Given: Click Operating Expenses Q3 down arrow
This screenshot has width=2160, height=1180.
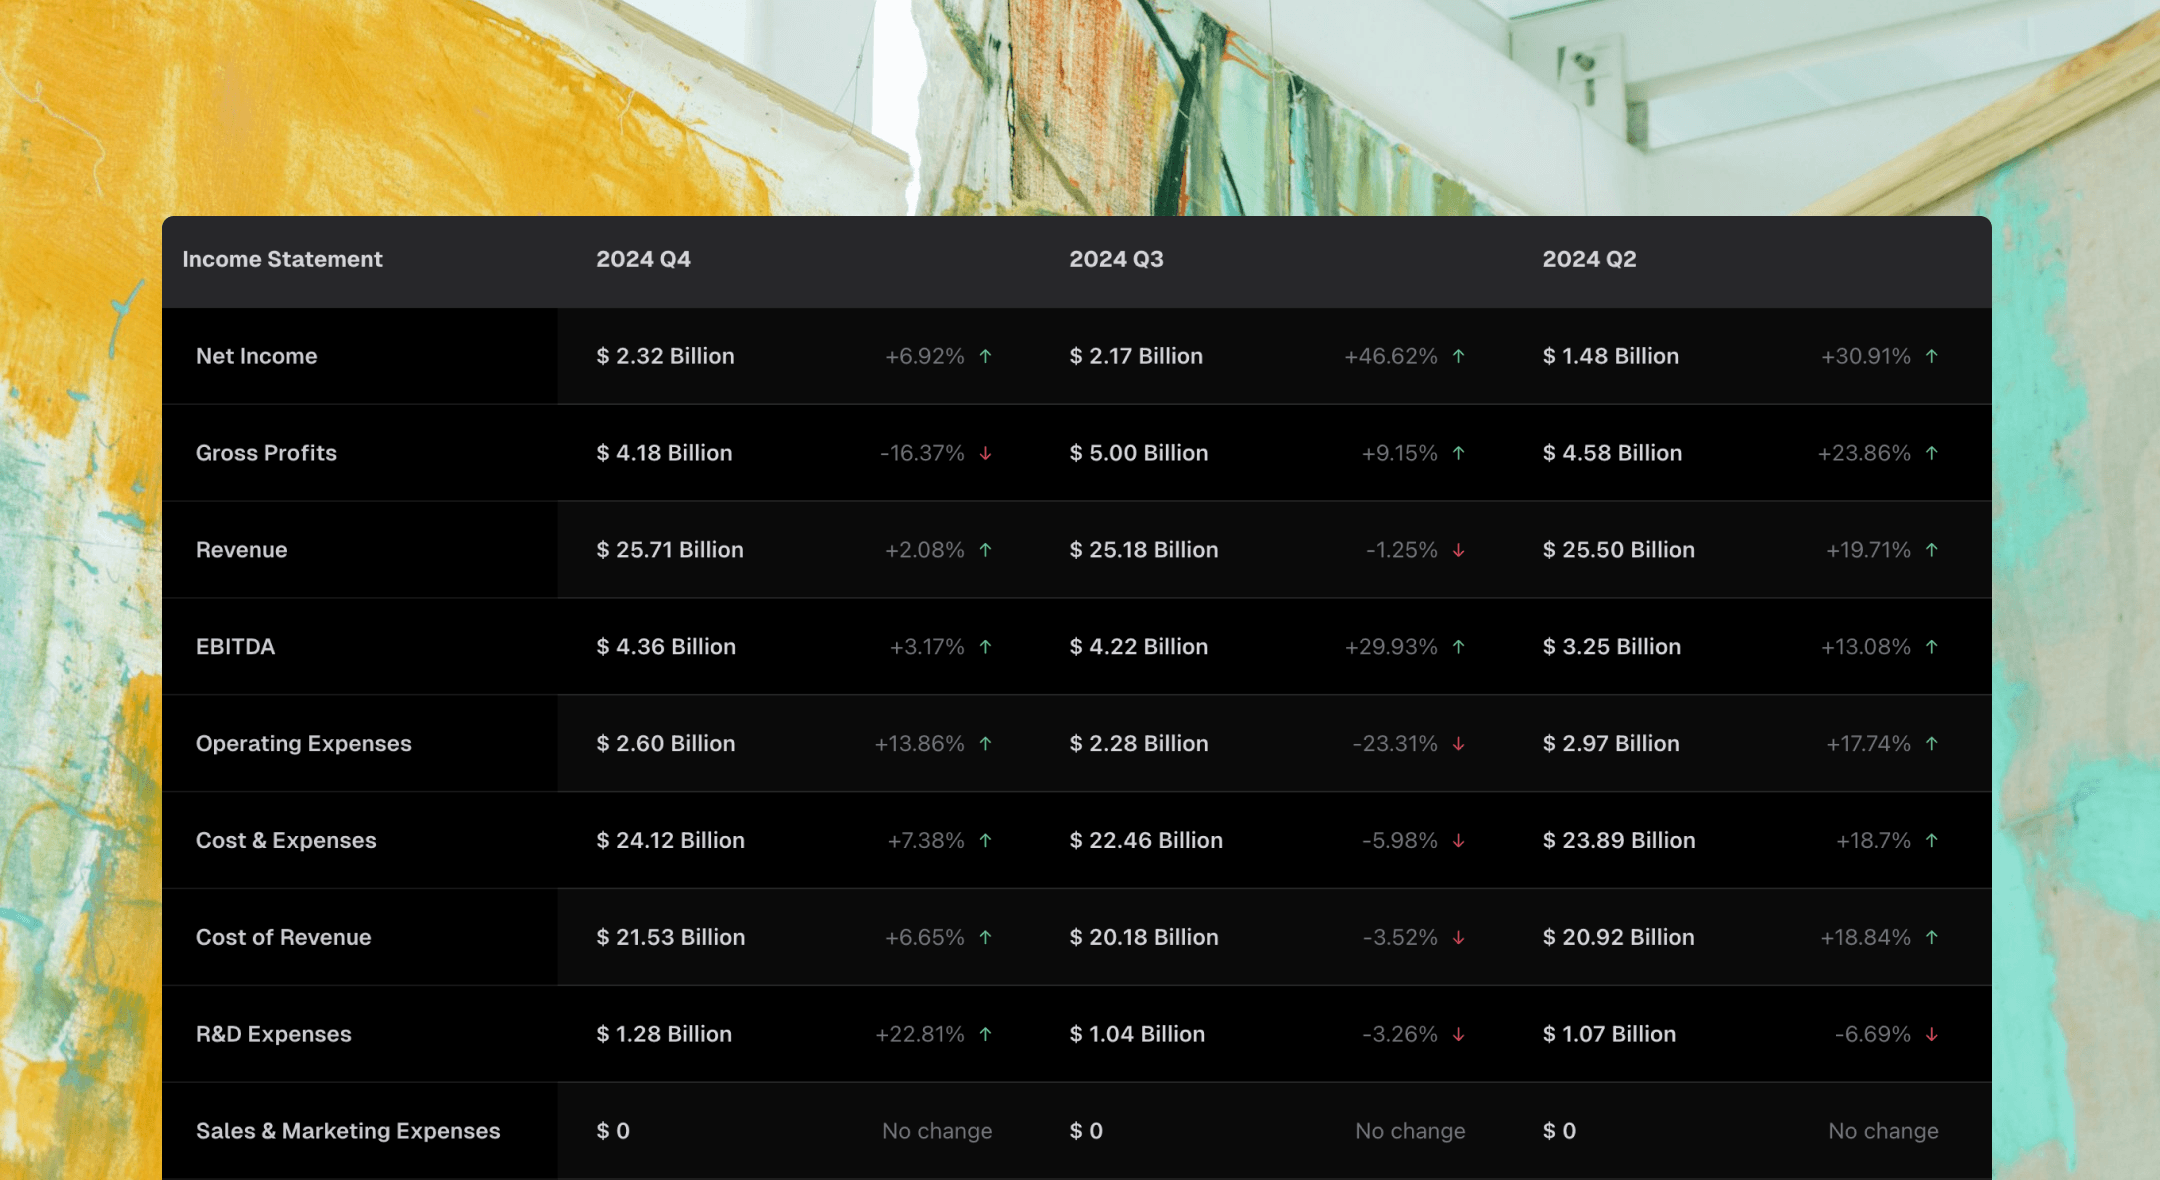Looking at the screenshot, I should [x=1458, y=744].
